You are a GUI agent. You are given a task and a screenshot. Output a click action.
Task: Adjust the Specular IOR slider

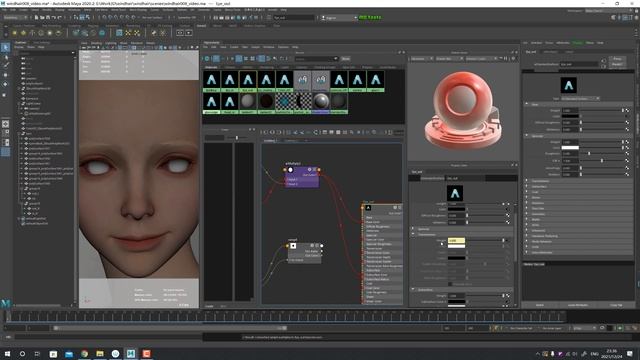[x=602, y=161]
